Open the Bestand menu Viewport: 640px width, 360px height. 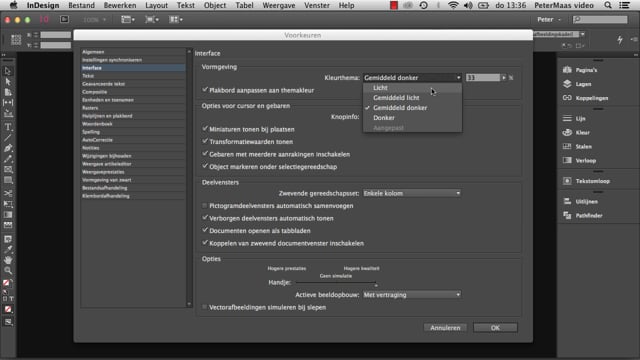[81, 5]
